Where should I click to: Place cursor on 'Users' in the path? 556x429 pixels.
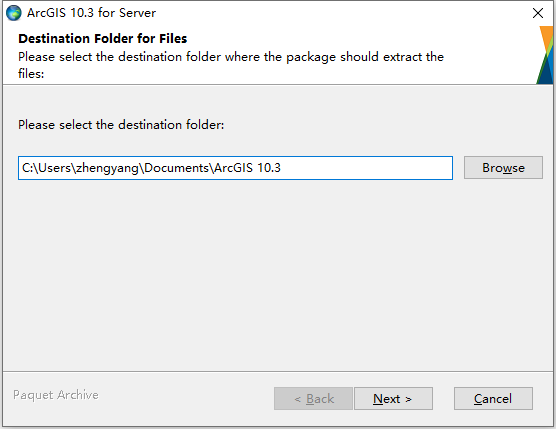54,167
